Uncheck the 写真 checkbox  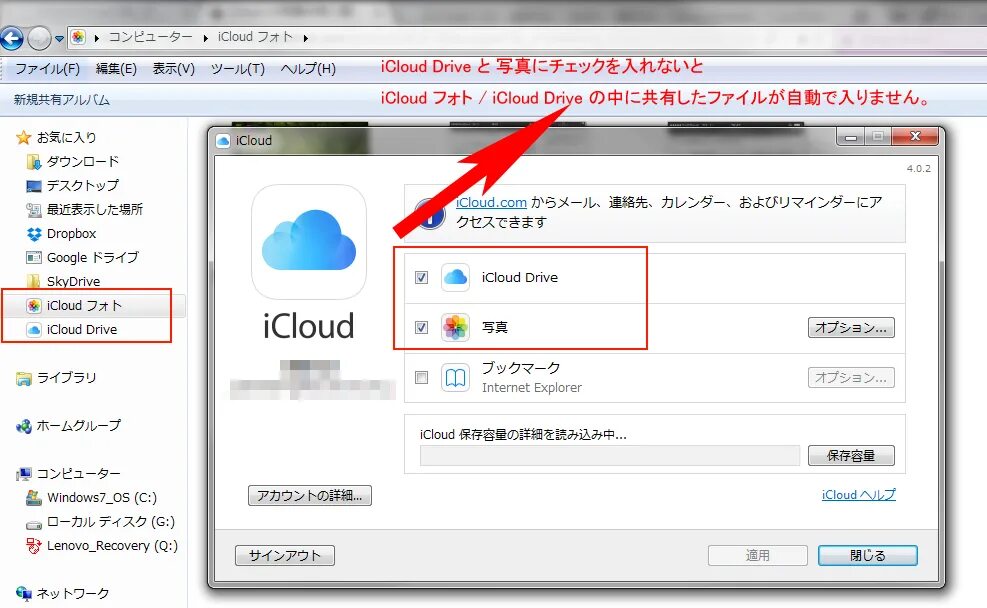pos(422,327)
